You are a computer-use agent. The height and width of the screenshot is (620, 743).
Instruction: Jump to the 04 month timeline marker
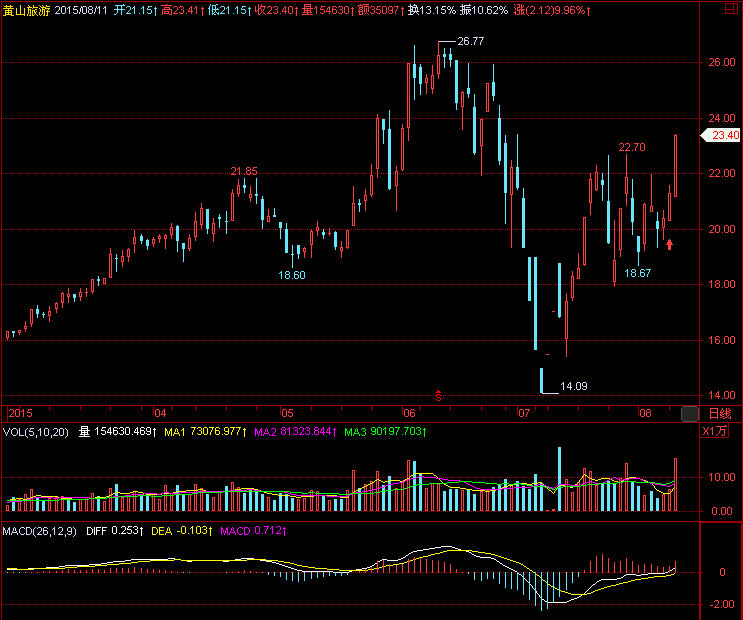(159, 413)
